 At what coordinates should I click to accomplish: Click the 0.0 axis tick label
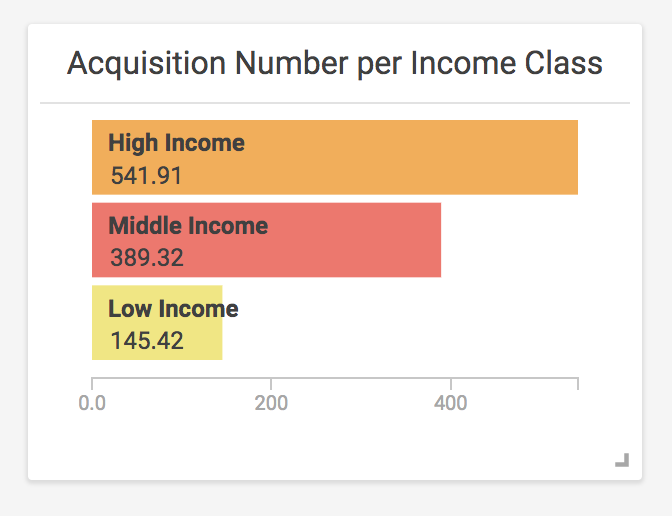click(x=92, y=403)
